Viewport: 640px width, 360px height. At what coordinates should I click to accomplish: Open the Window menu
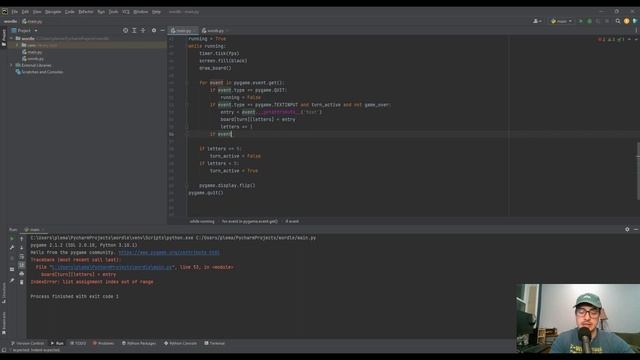tap(141, 12)
